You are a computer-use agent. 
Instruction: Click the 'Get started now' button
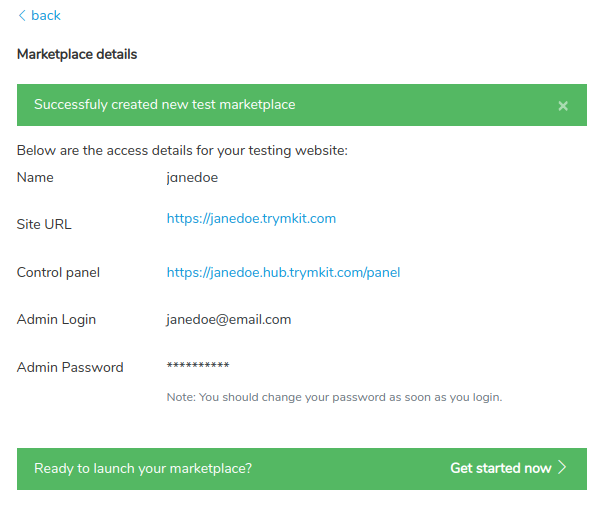[500, 468]
